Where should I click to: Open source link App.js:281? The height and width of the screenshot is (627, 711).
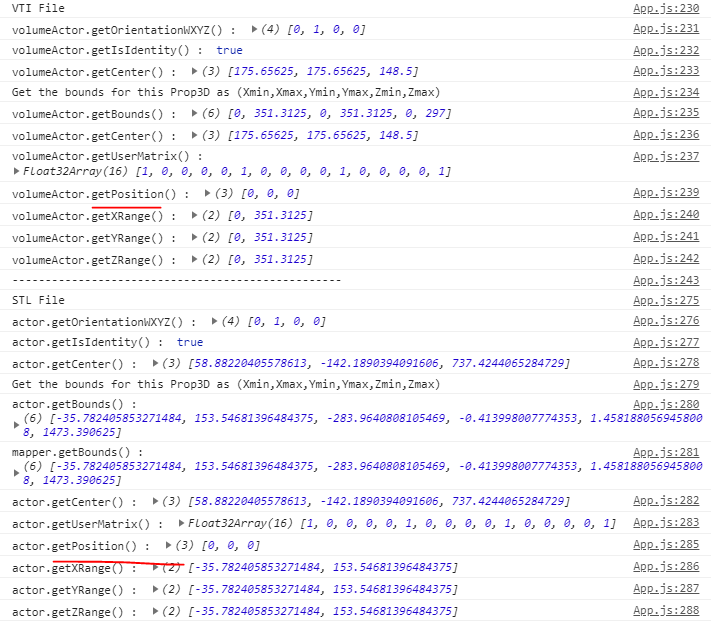[x=666, y=452]
